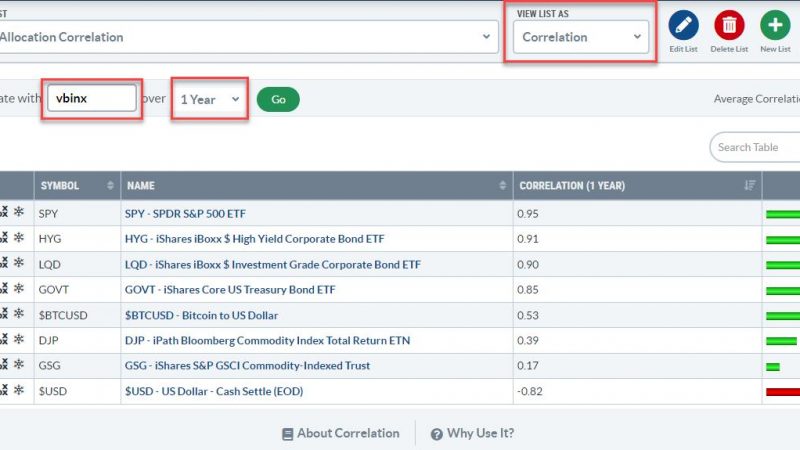Viewport: 800px width, 450px height.
Task: Open GOVT iShares Core US Treasury link
Action: tap(230, 289)
